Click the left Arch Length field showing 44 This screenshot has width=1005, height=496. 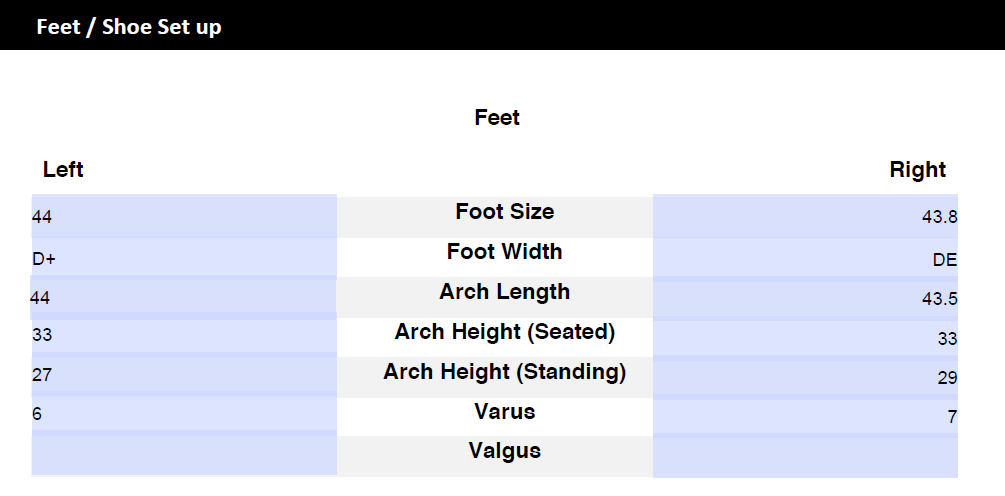coord(183,297)
